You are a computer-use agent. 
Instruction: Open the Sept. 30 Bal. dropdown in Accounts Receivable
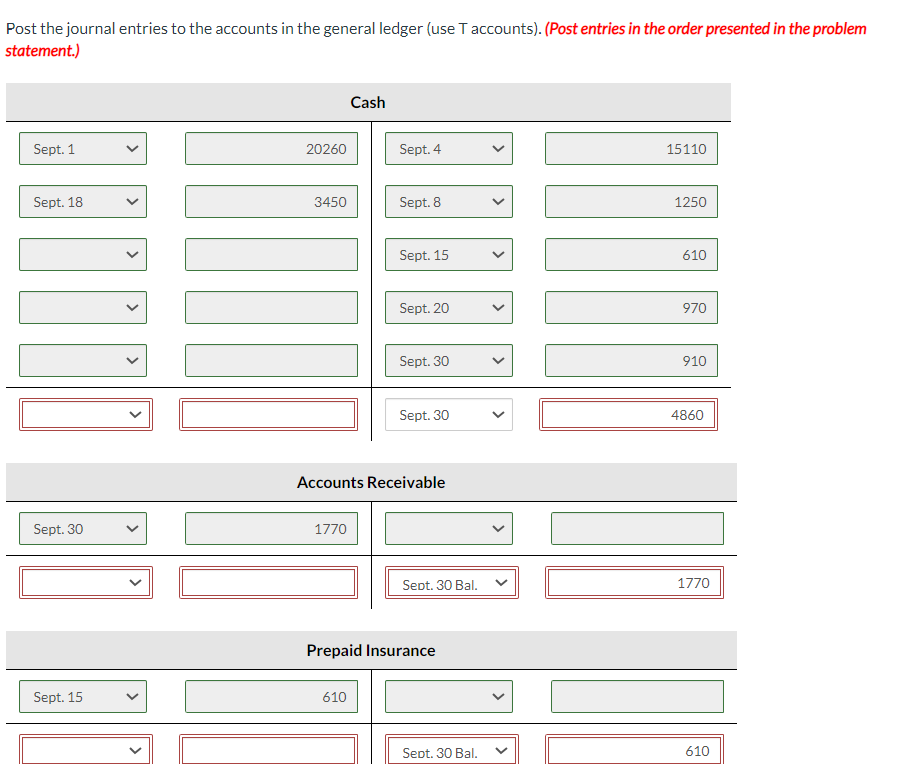tap(452, 583)
